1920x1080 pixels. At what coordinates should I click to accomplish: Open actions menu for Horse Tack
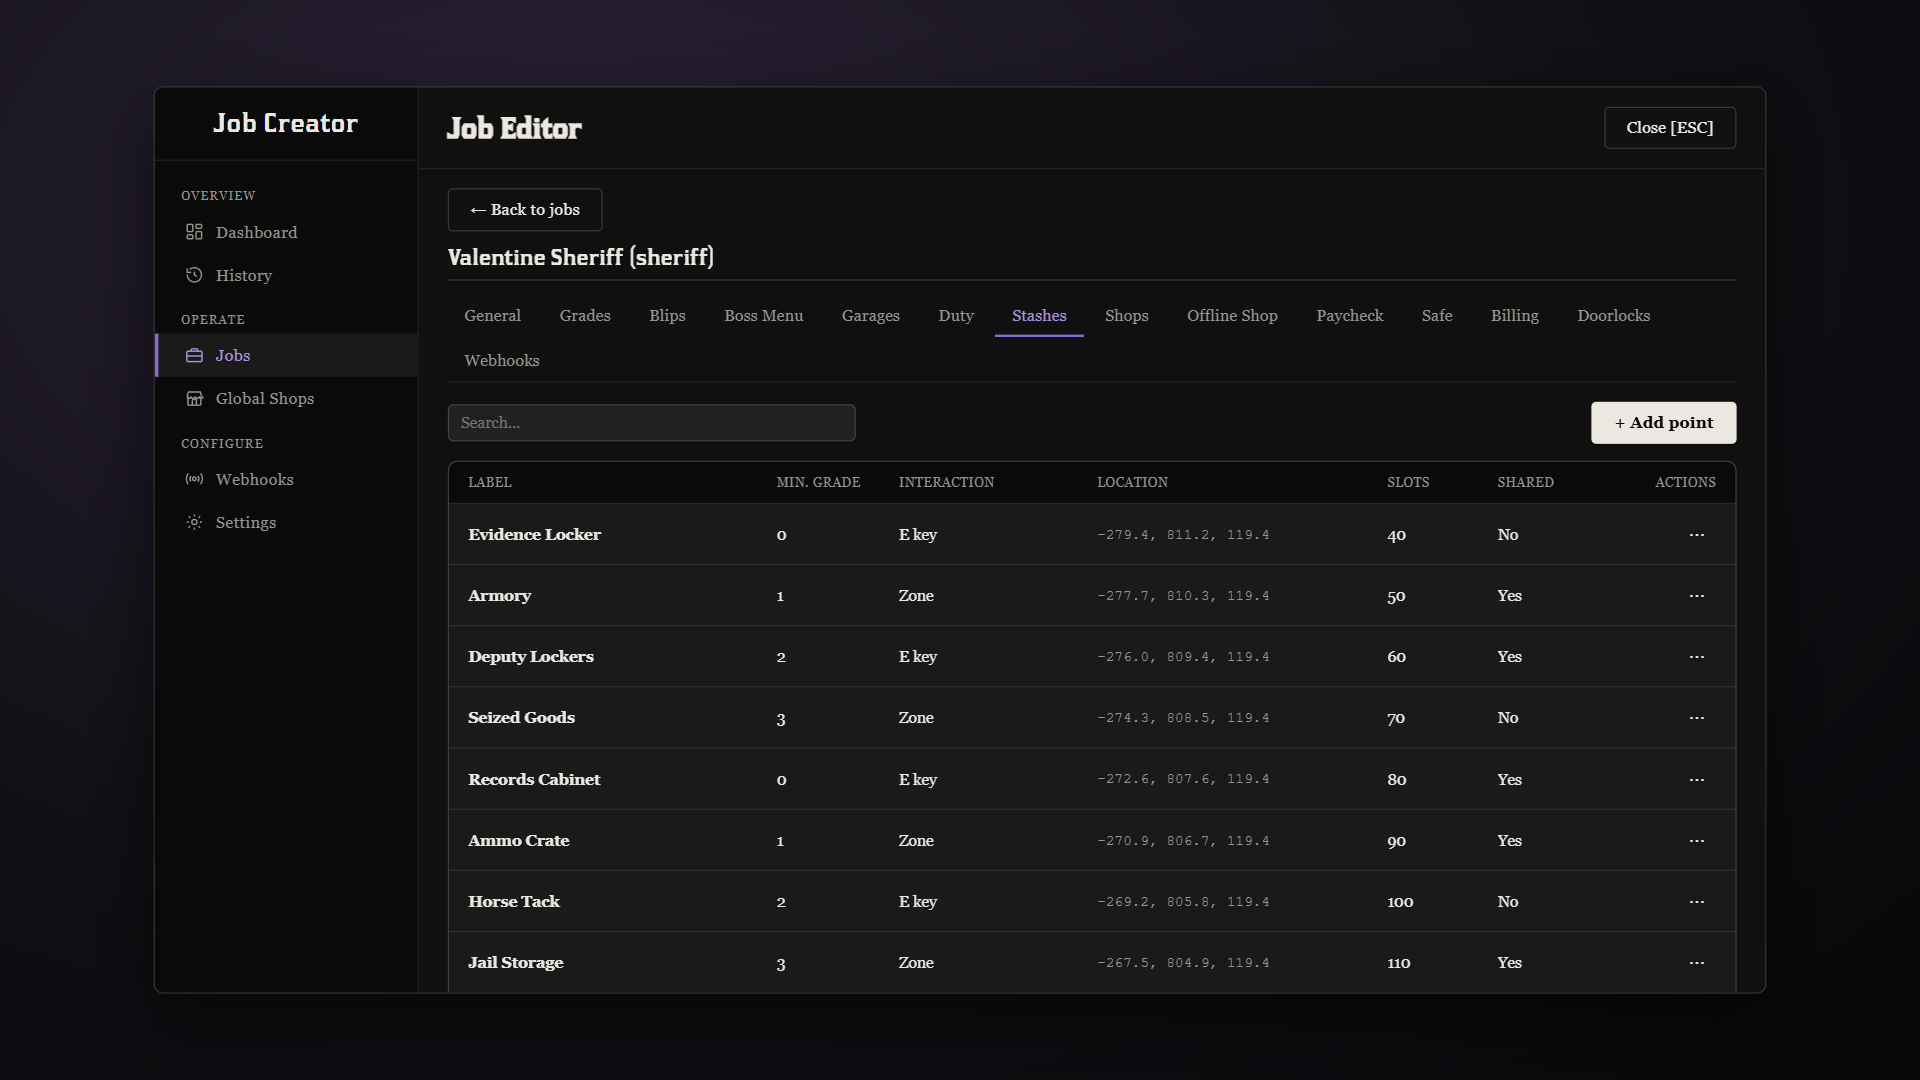point(1696,902)
